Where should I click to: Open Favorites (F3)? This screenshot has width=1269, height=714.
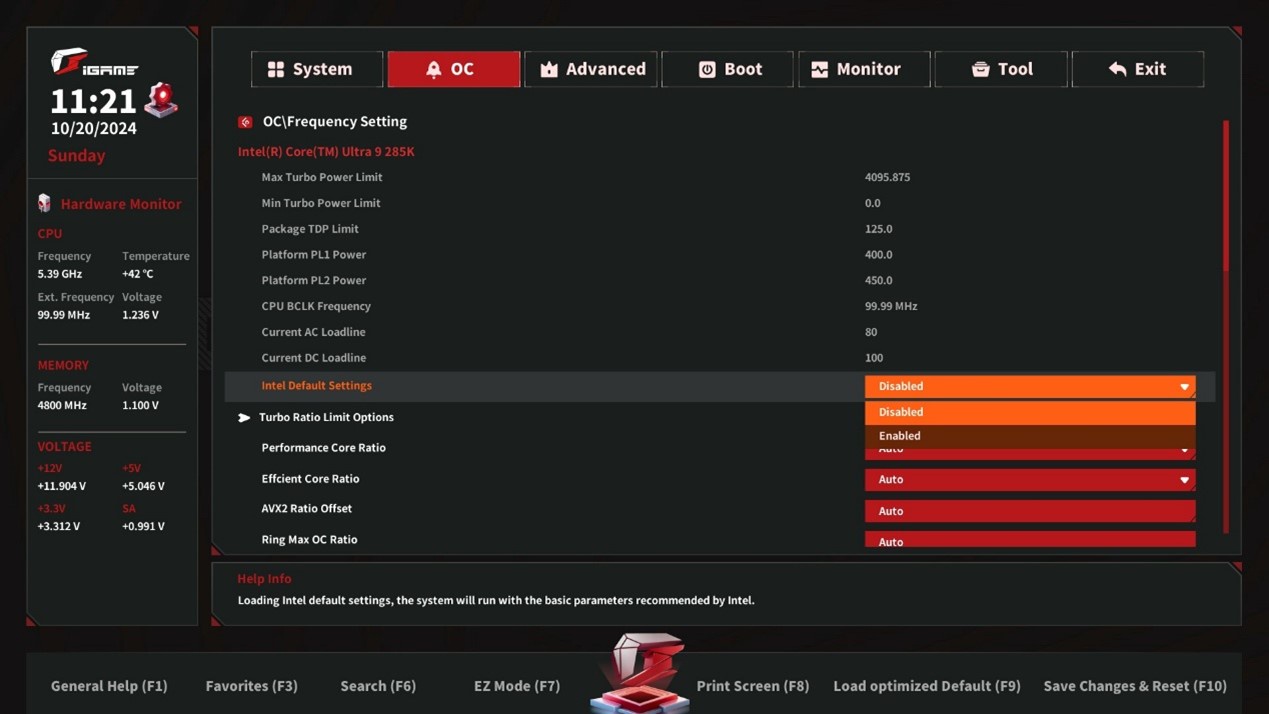252,686
